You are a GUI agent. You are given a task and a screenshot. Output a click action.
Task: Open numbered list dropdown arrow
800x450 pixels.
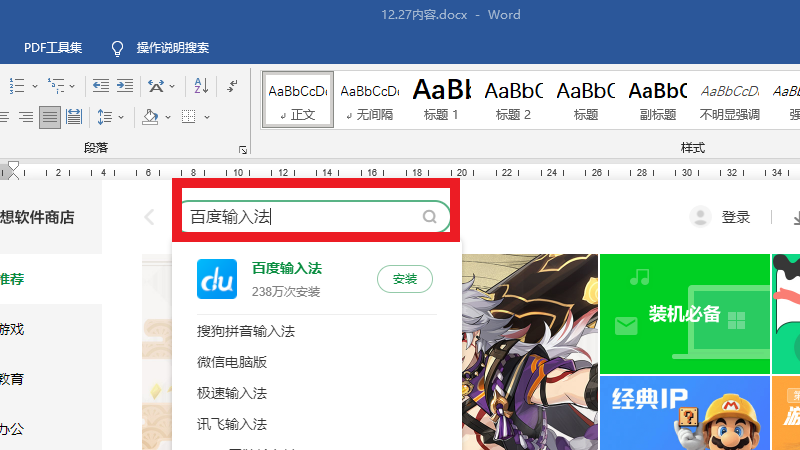tap(35, 86)
